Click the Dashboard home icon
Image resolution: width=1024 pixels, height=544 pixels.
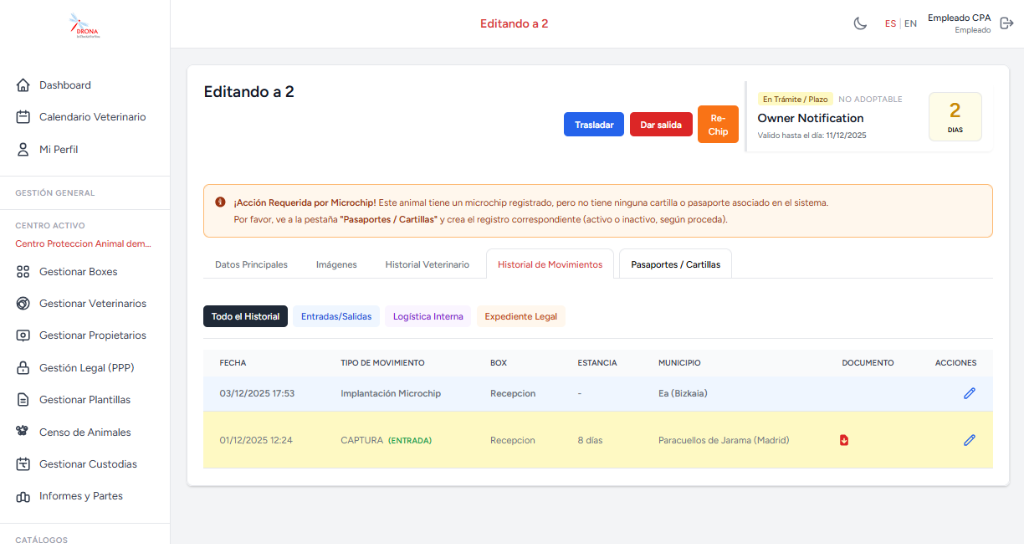(x=23, y=85)
